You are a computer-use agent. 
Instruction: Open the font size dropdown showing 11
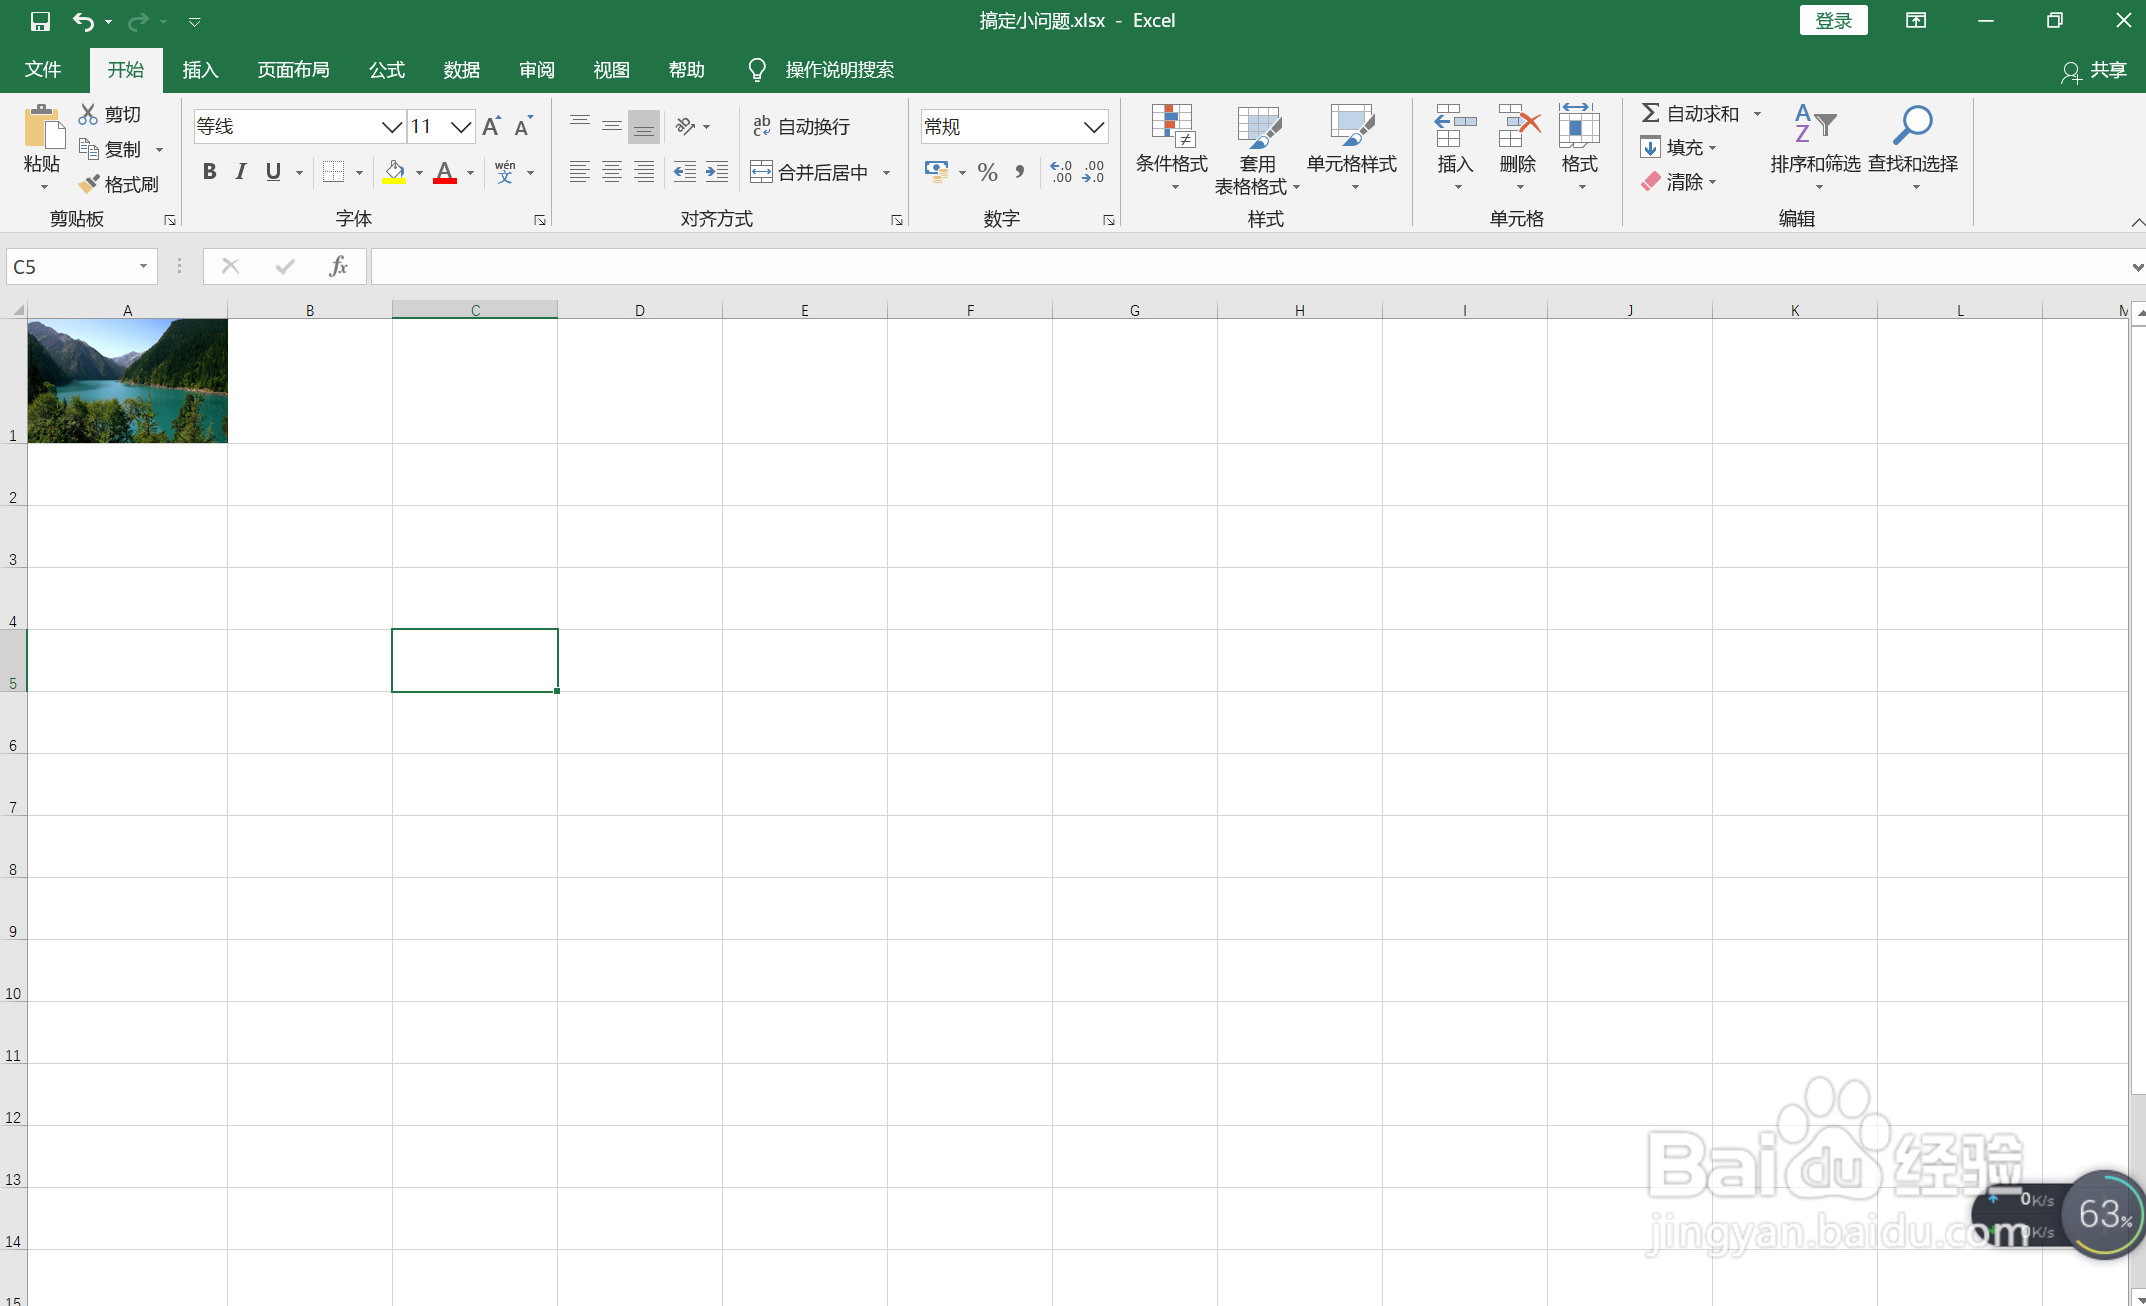tap(460, 127)
